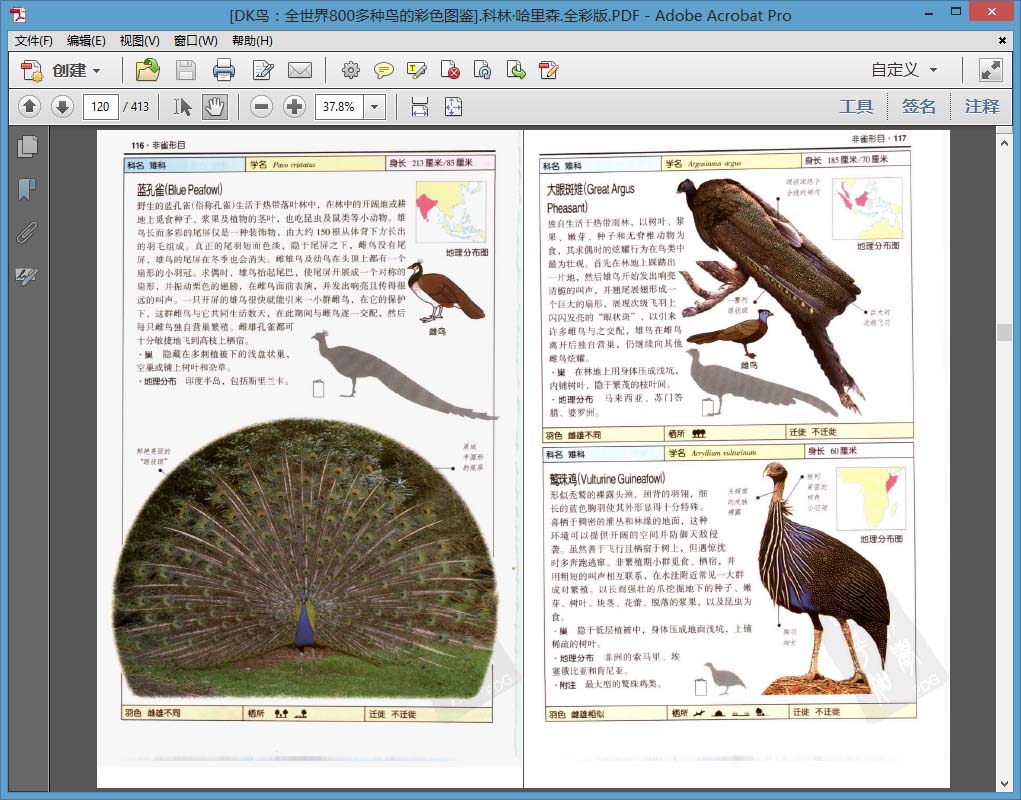
Task: Click the rotate pages icon
Action: (x=483, y=70)
